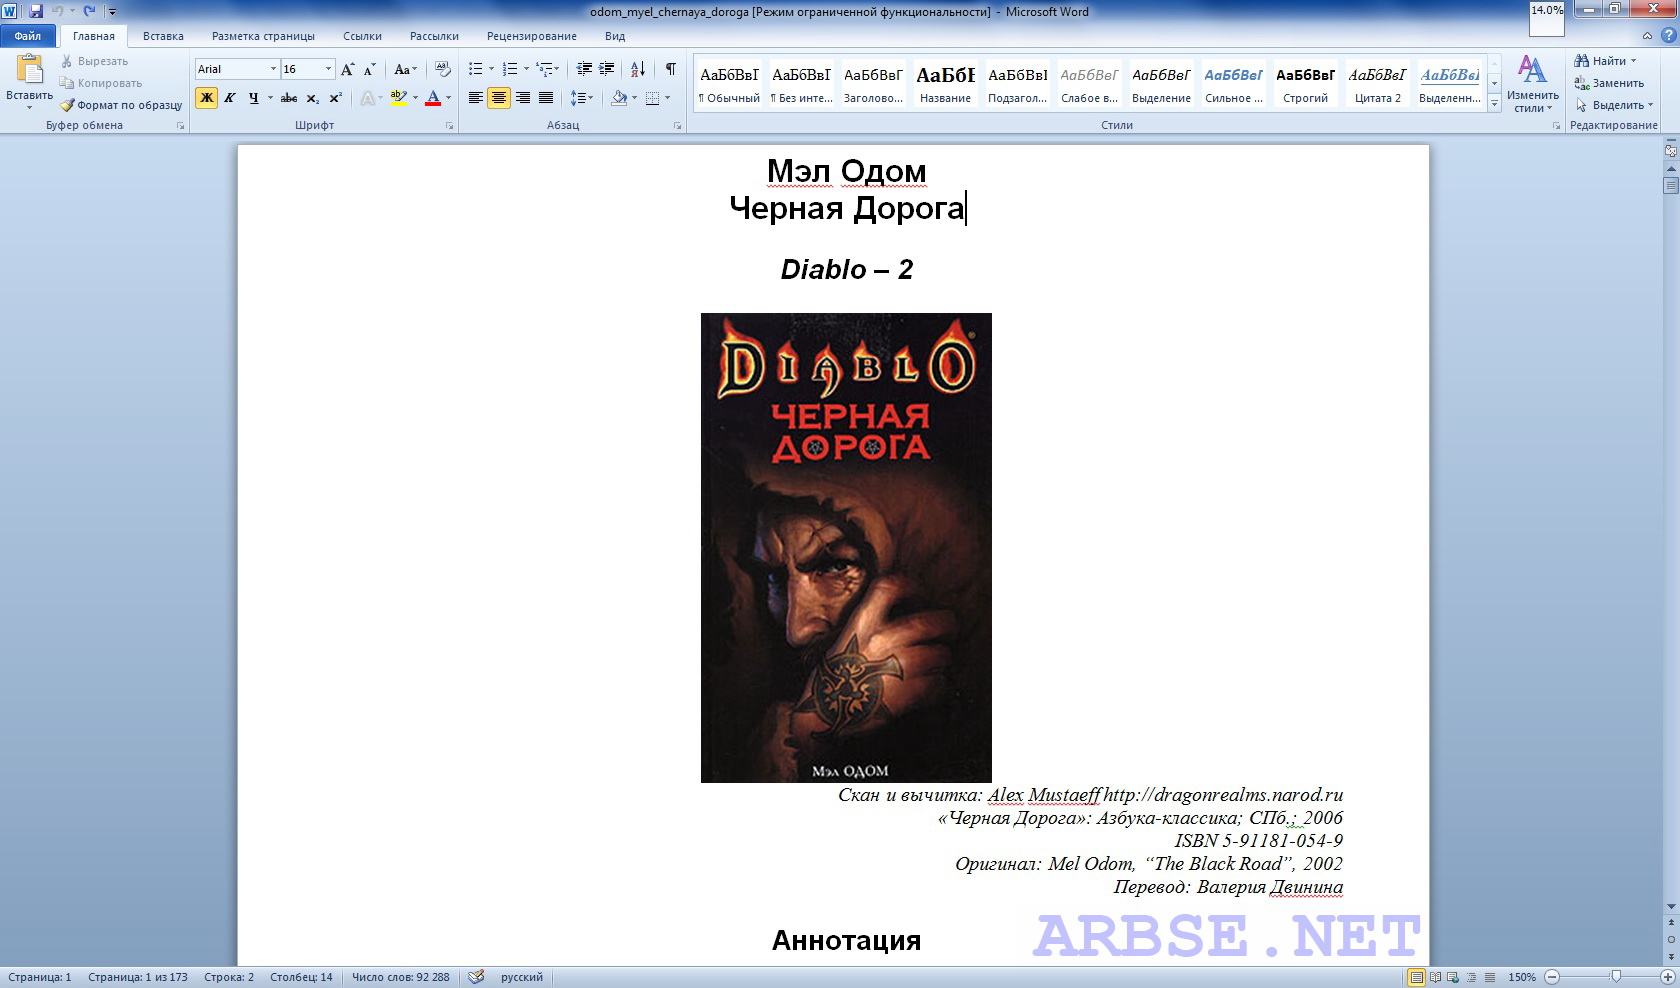Viewport: 1680px width, 988px height.
Task: Click multilevel list icon
Action: pyautogui.click(x=544, y=69)
